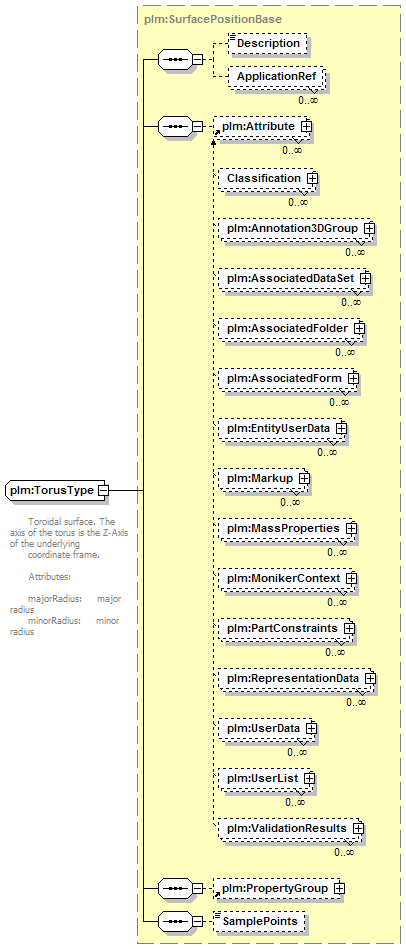406x949 pixels.
Task: Expand plm:EntityUserData element
Action: [x=341, y=428]
